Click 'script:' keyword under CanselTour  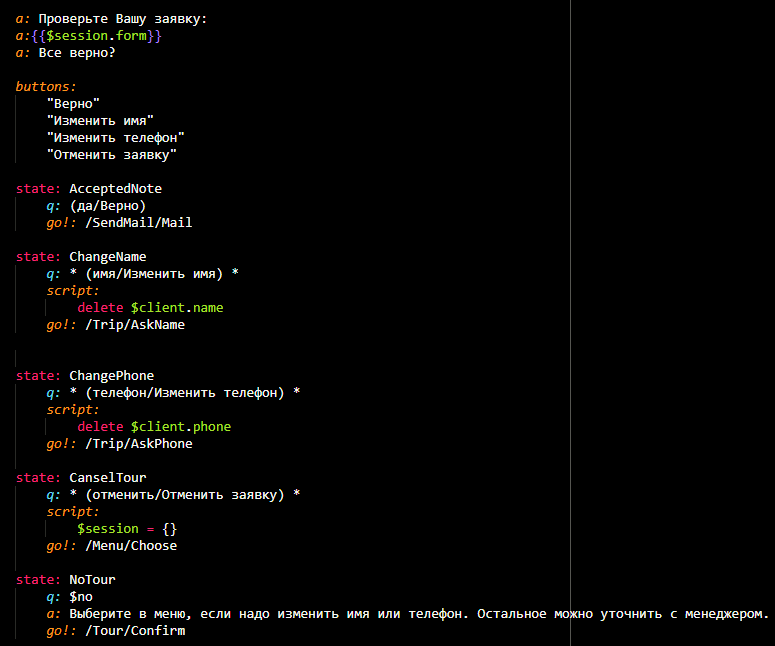(x=73, y=512)
